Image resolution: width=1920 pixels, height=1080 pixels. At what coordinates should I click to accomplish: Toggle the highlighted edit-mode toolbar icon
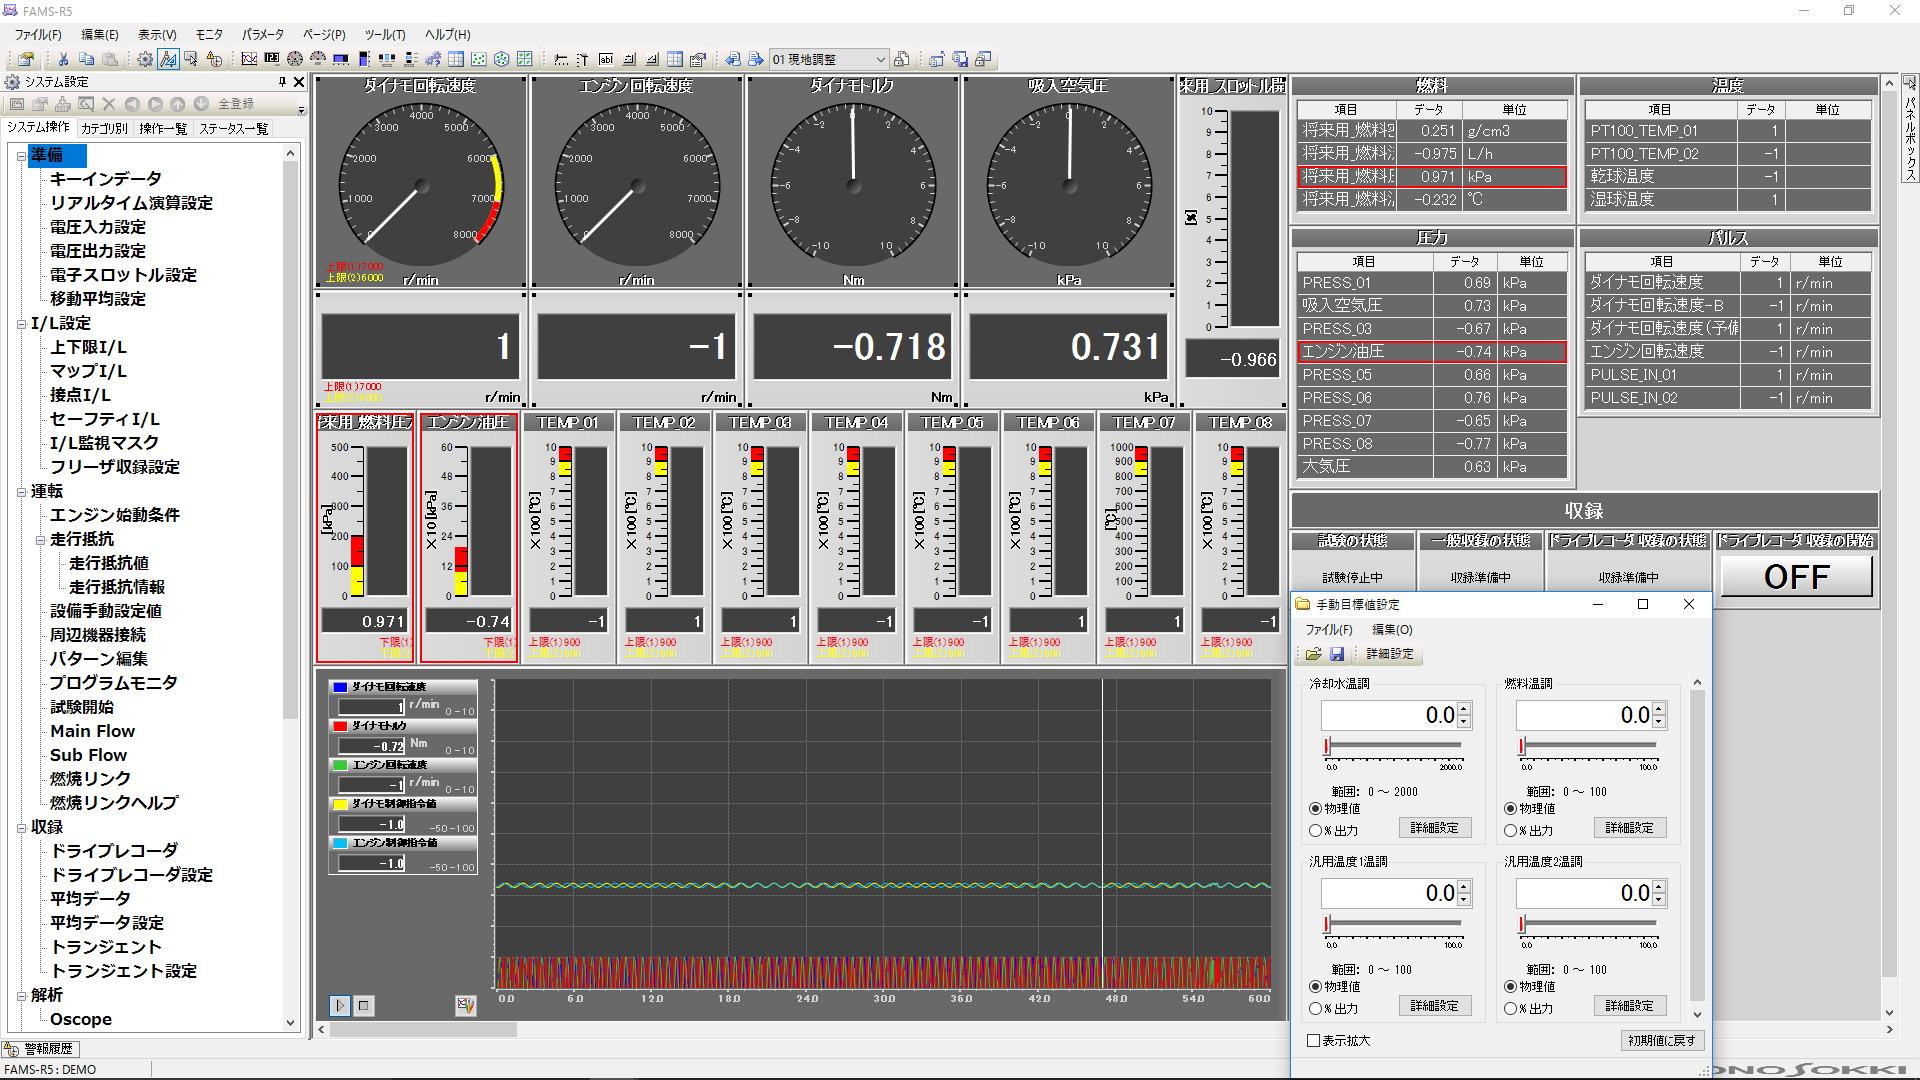point(168,60)
